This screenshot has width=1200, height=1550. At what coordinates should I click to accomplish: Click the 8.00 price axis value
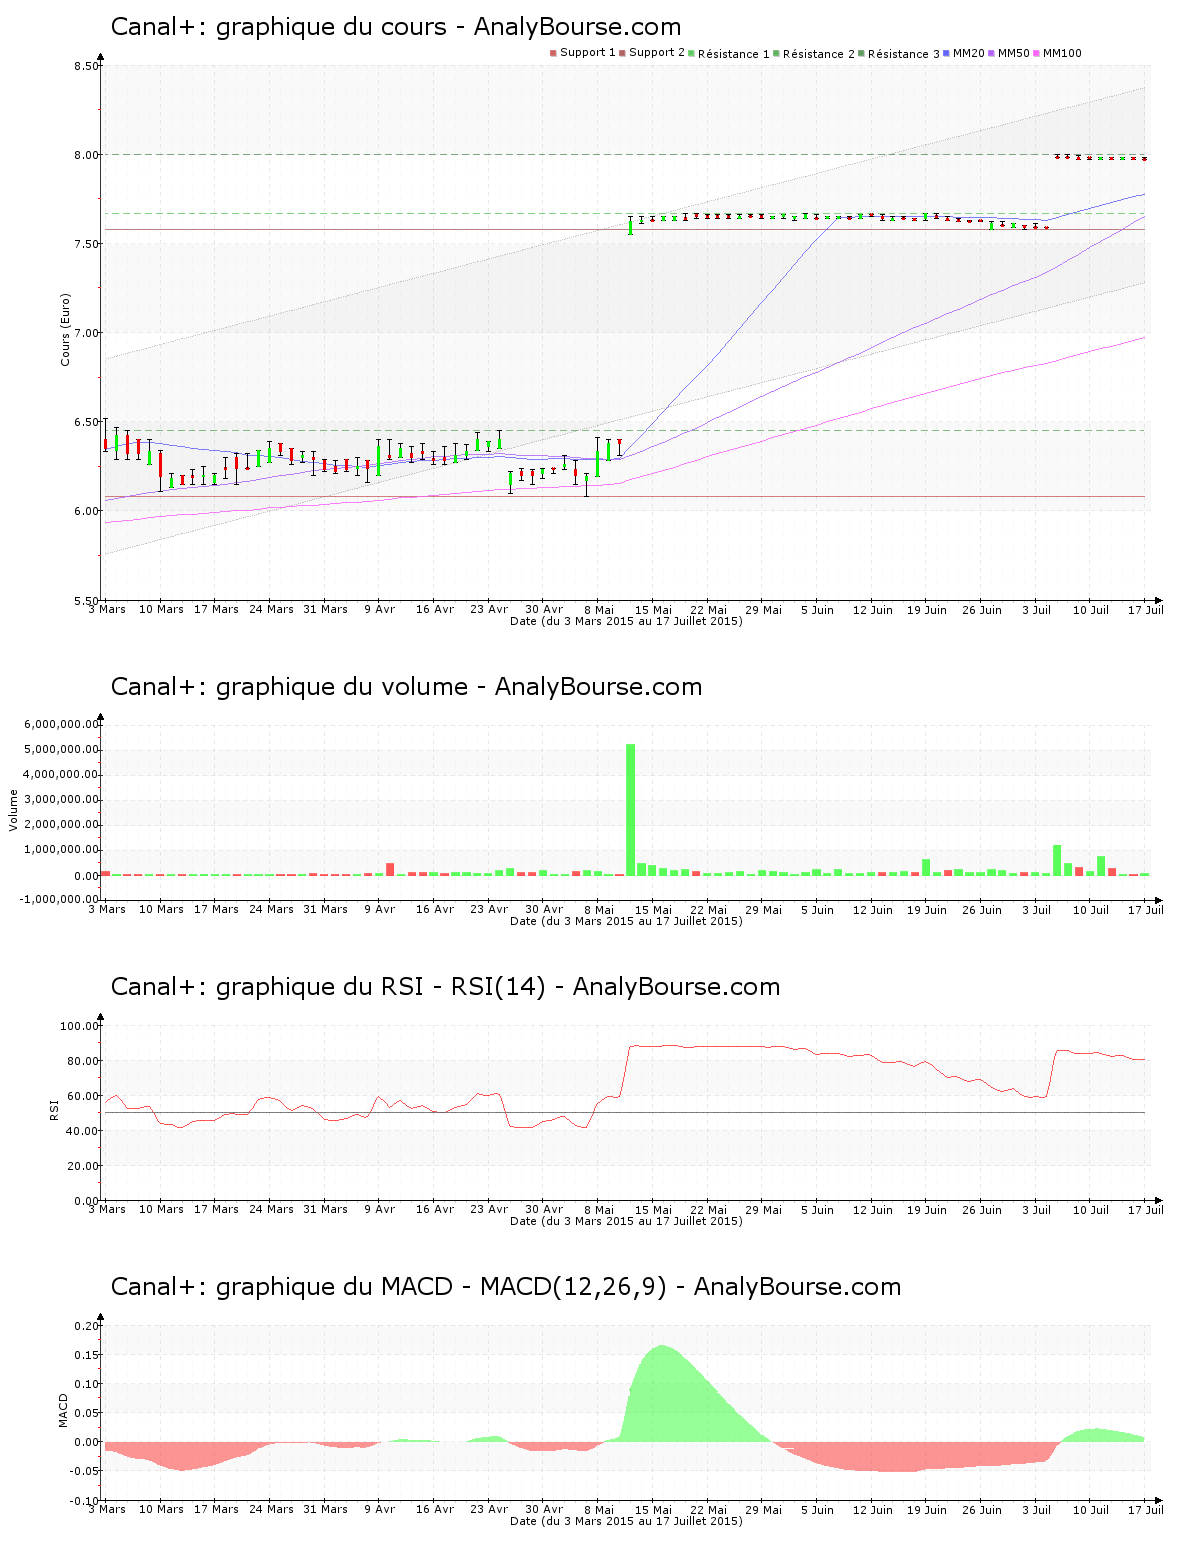tap(87, 155)
